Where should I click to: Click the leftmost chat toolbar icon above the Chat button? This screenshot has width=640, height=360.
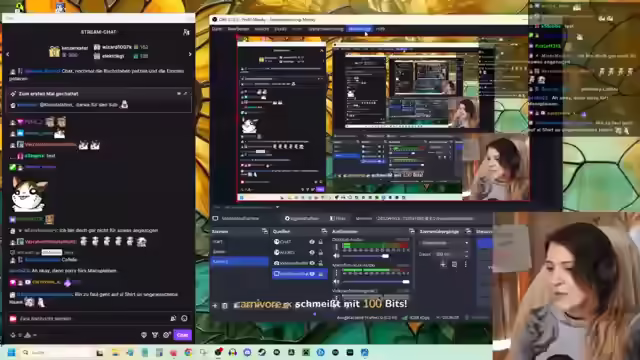pyautogui.click(x=144, y=335)
